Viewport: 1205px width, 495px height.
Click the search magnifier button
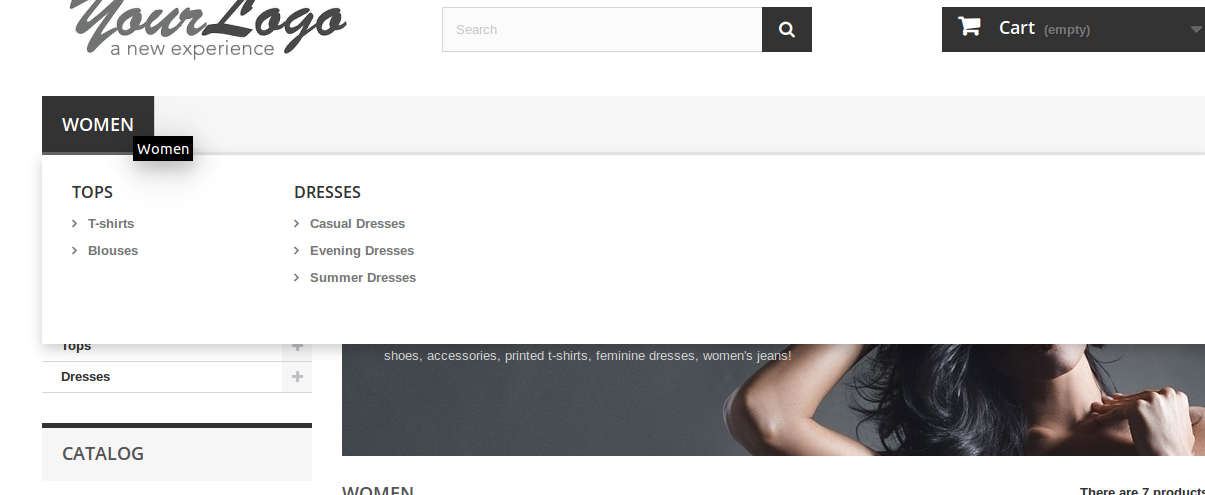point(787,29)
